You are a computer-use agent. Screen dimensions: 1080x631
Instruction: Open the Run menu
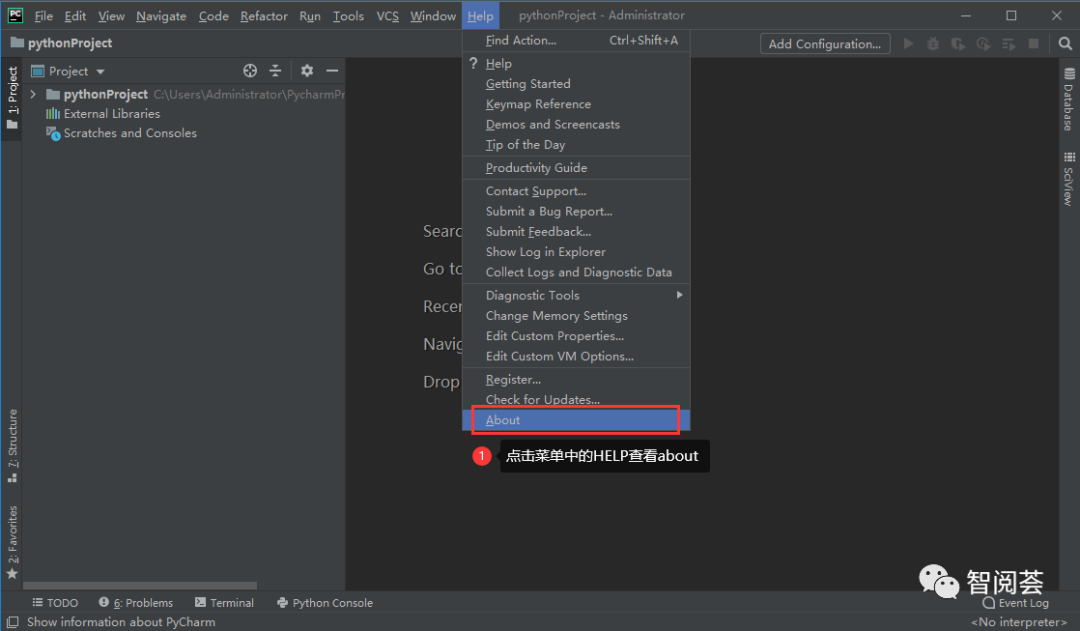coord(310,15)
